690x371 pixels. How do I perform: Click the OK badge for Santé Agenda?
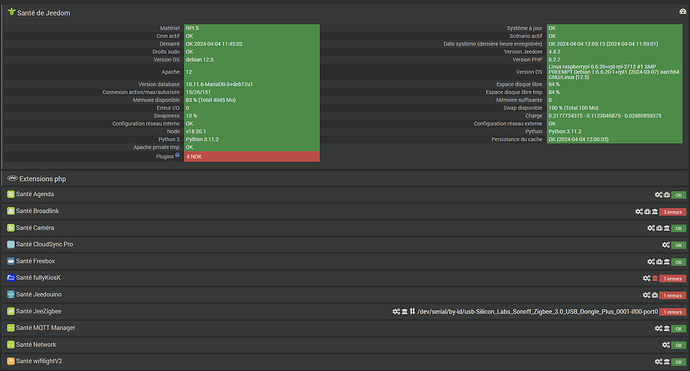tap(679, 195)
